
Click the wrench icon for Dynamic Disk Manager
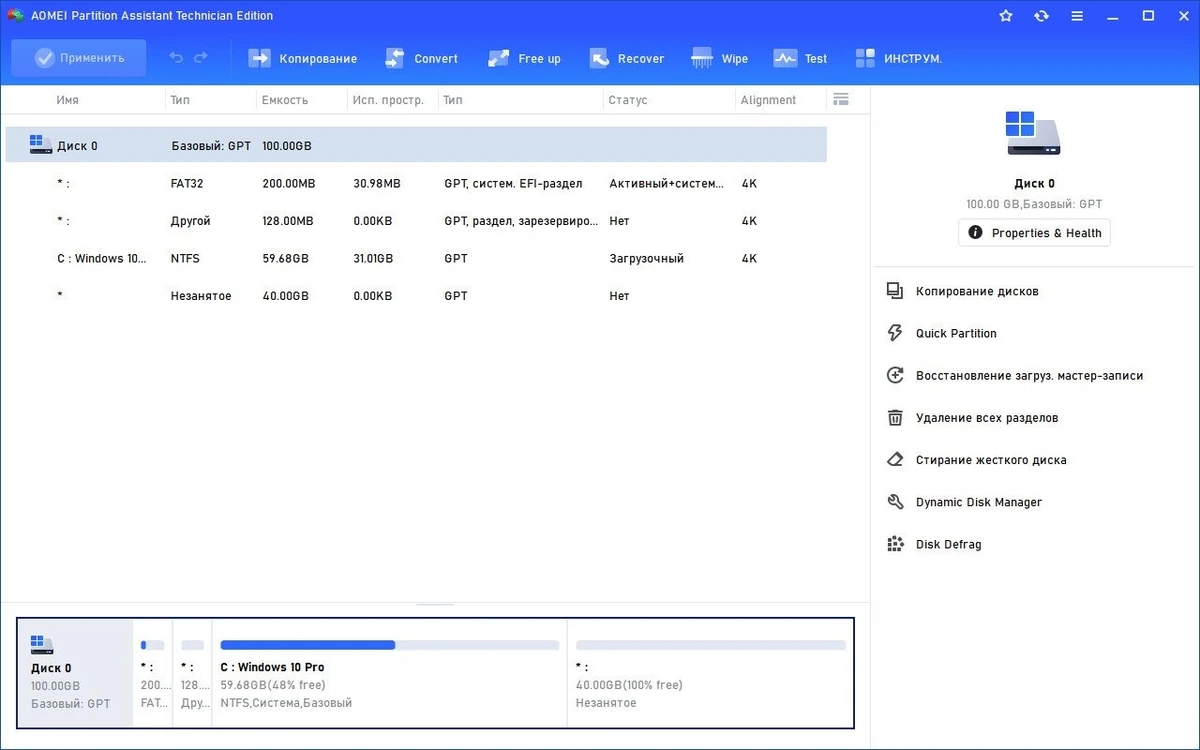pyautogui.click(x=895, y=502)
